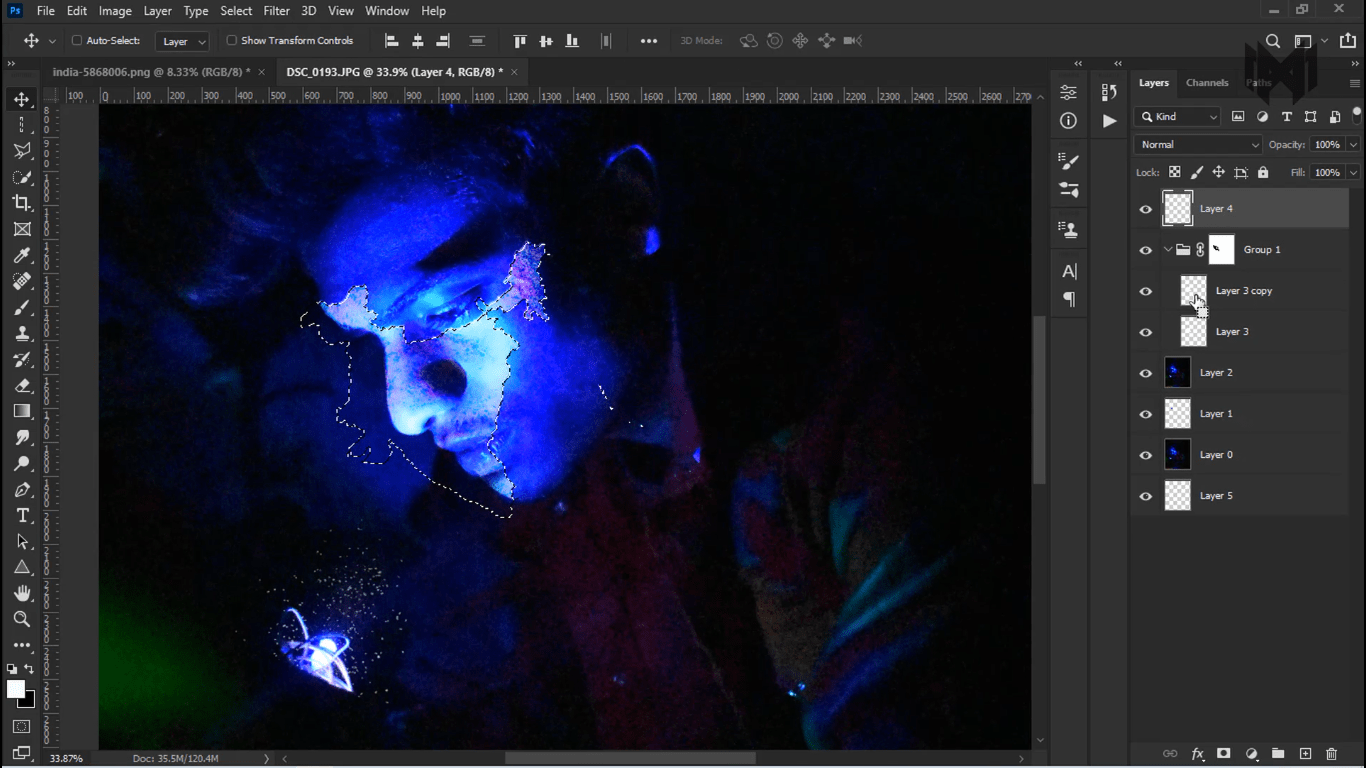Click the background color swatch

[29, 701]
